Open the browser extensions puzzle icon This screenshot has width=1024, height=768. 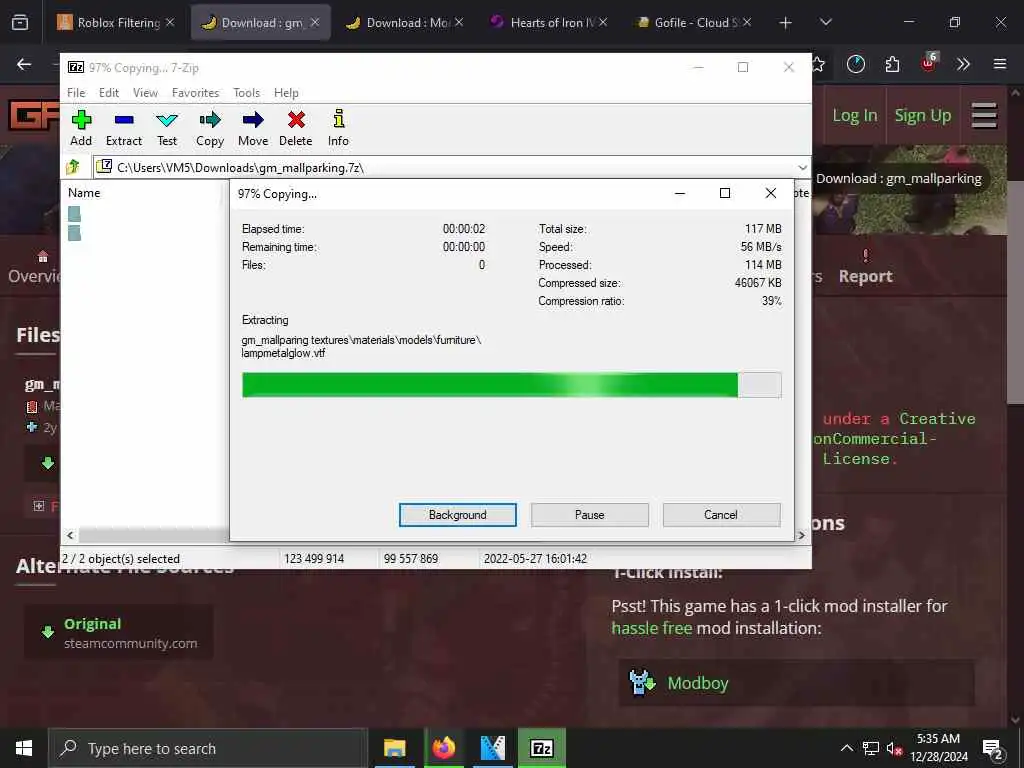point(892,64)
